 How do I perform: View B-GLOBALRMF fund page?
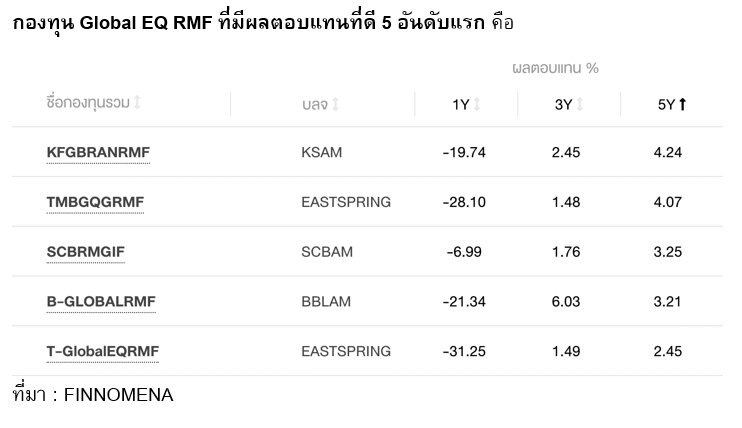tap(101, 301)
